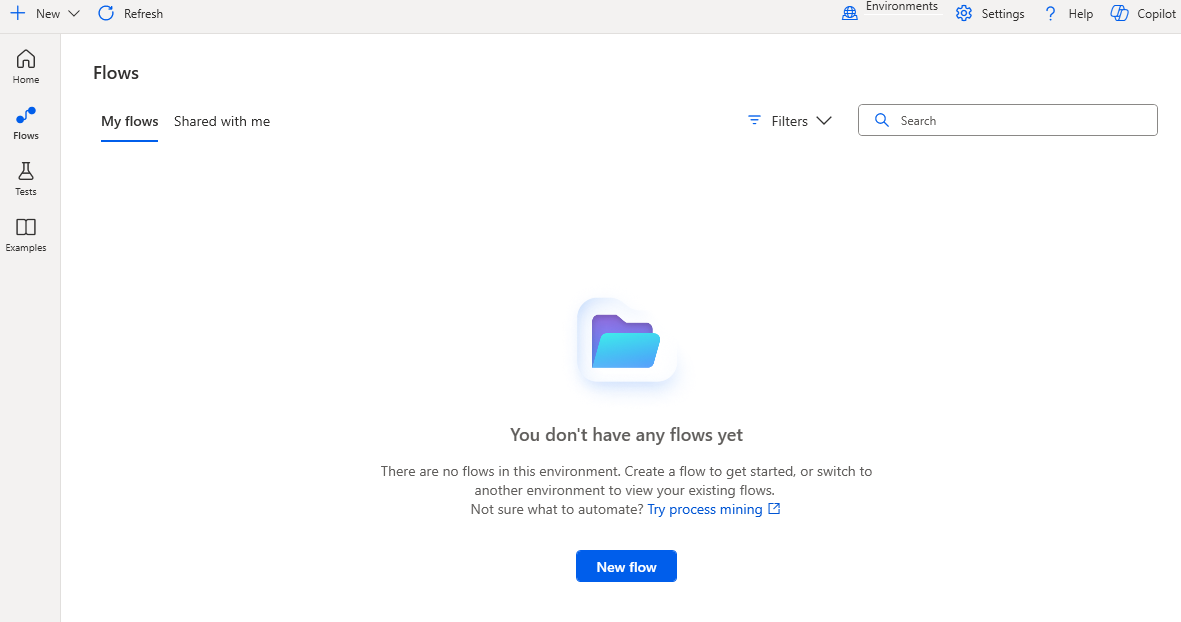The image size is (1181, 622).
Task: Click the open folder illustration
Action: (626, 341)
